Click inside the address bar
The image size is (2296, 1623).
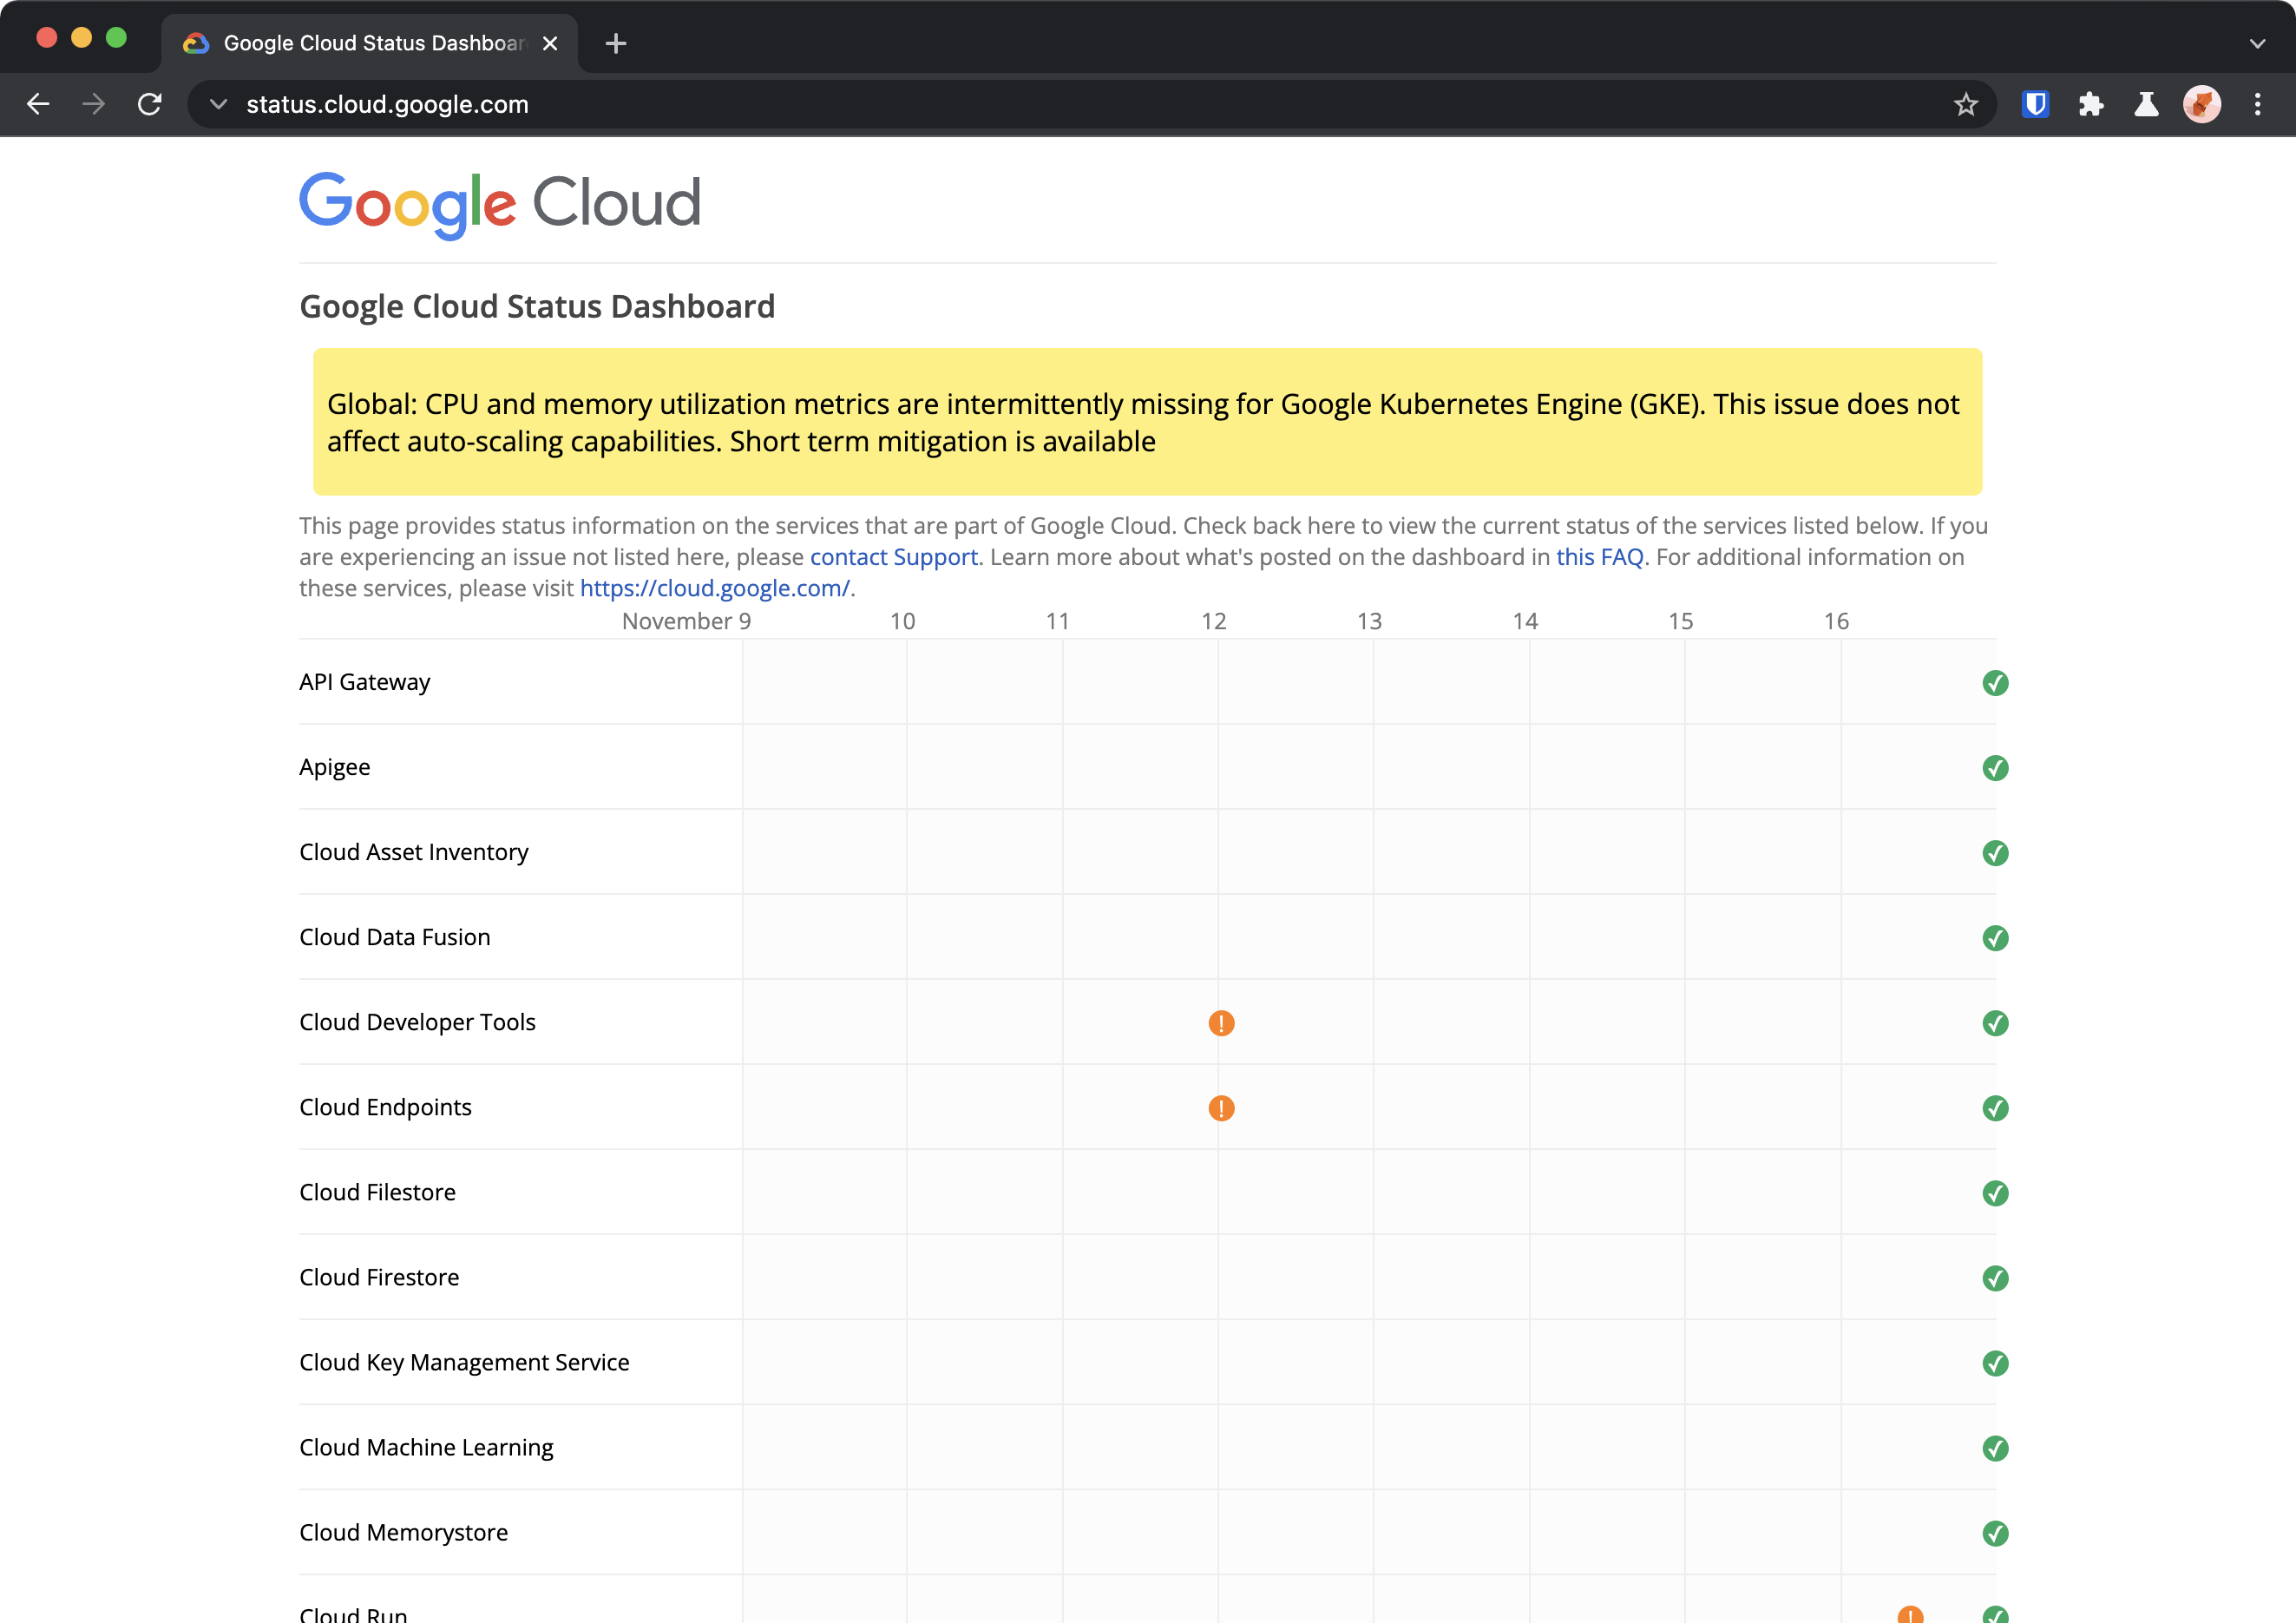tap(700, 104)
